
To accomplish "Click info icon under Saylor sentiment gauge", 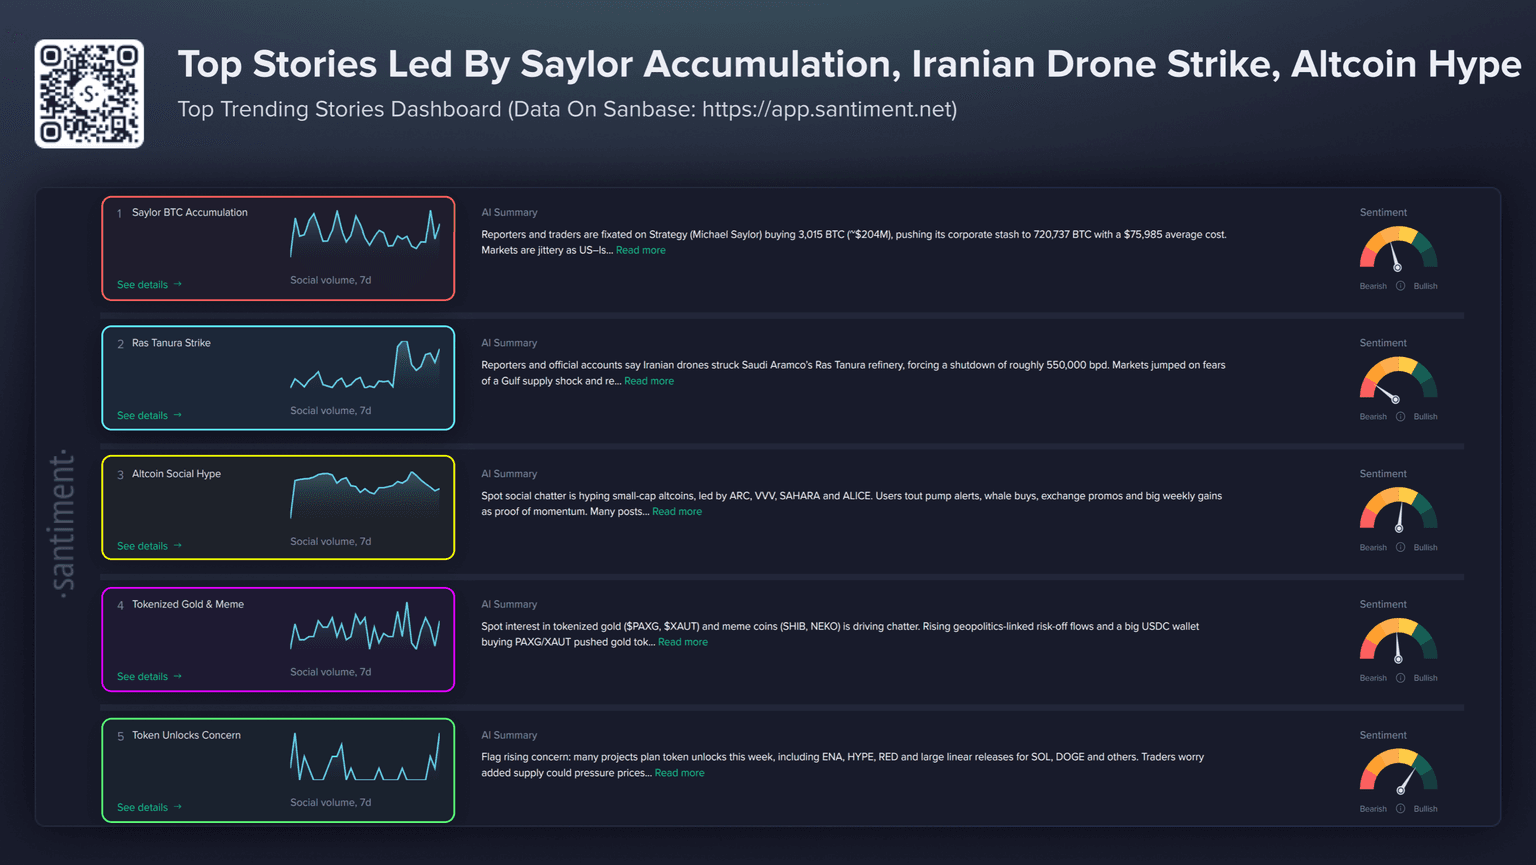I will click(x=1400, y=286).
